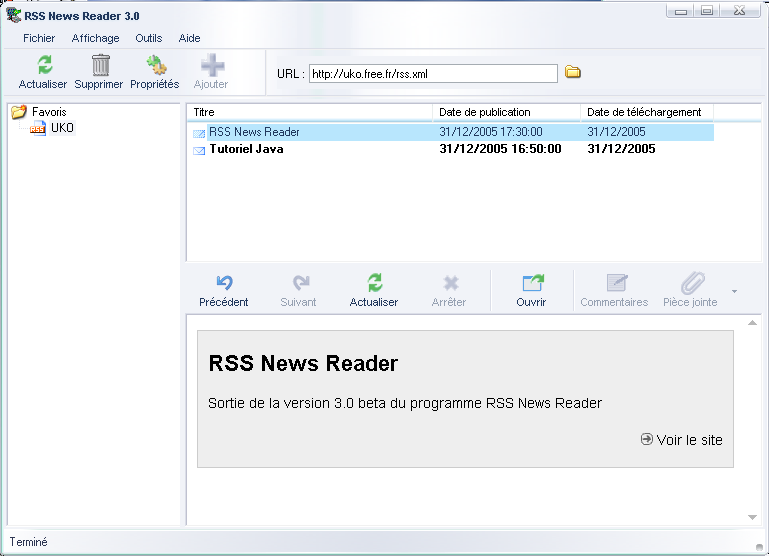Screen dimensions: 769x556
Task: Click the RSS News Reader heading in the preview
Action: [x=303, y=363]
